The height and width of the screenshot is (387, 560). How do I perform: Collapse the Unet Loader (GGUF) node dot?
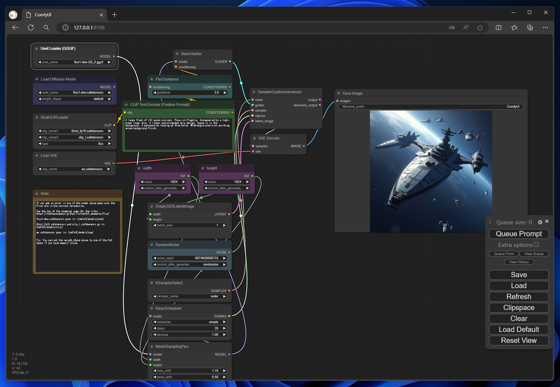36,49
